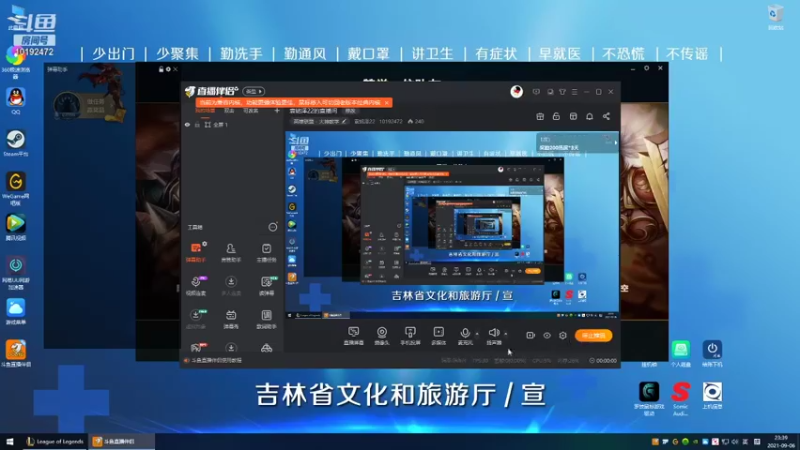
Task: Open the gift box icon above preview
Action: pos(540,116)
